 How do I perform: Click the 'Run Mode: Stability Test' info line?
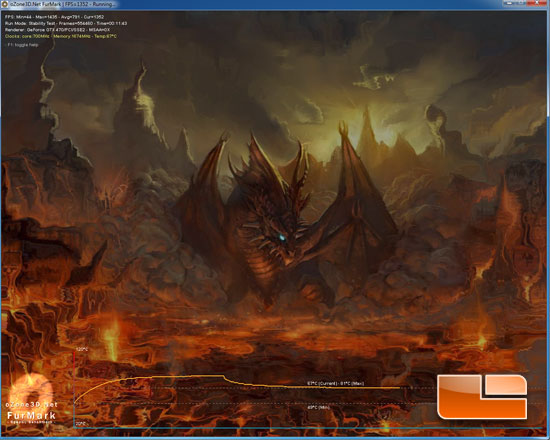[x=66, y=24]
